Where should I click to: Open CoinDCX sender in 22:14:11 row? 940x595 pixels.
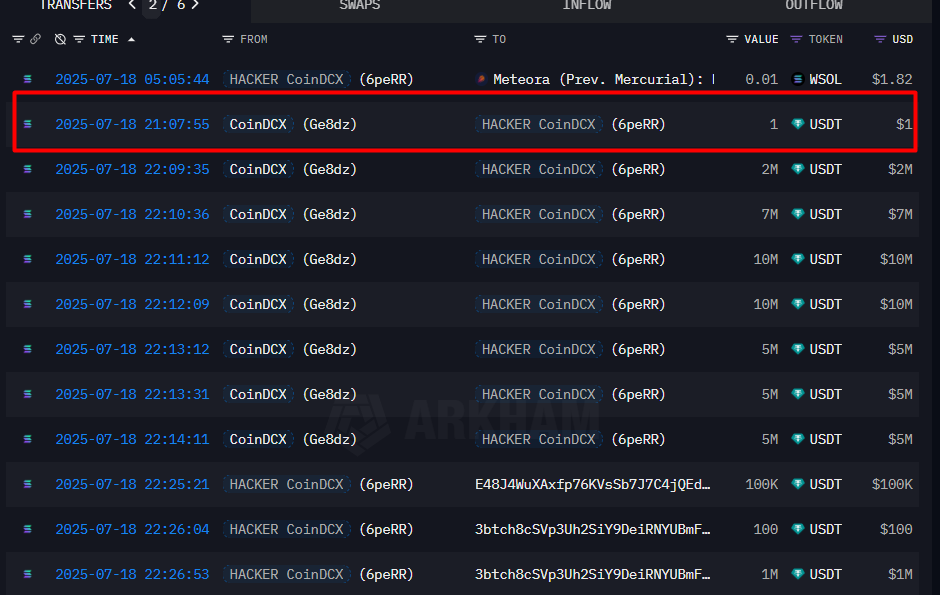pos(258,439)
